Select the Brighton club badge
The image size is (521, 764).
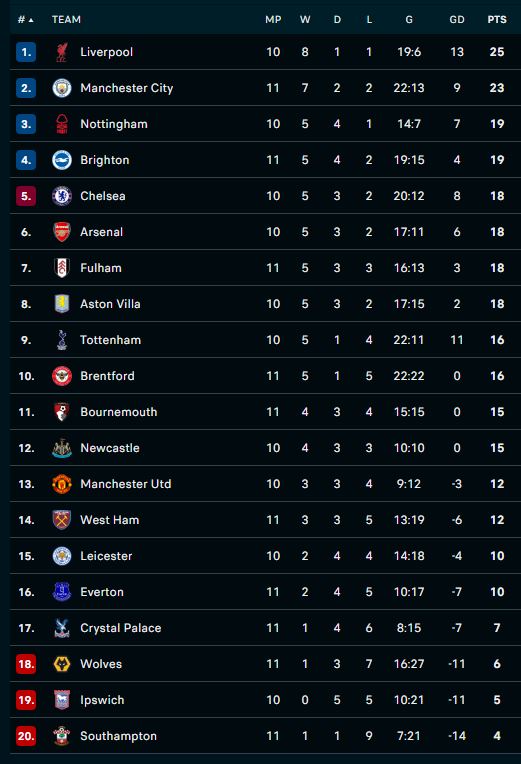(x=62, y=160)
